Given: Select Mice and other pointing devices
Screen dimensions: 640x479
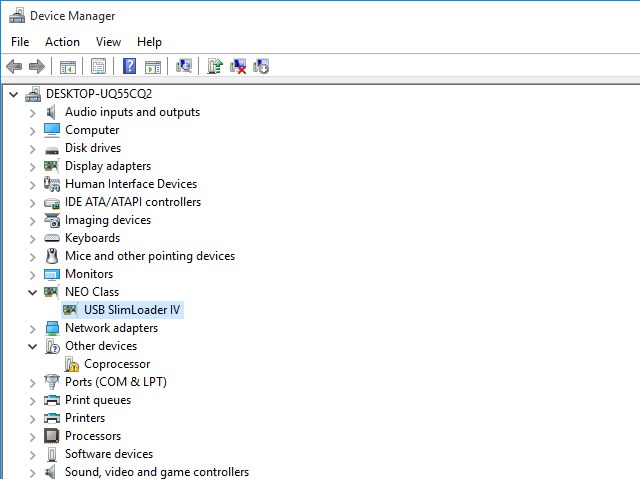Looking at the screenshot, I should (150, 256).
